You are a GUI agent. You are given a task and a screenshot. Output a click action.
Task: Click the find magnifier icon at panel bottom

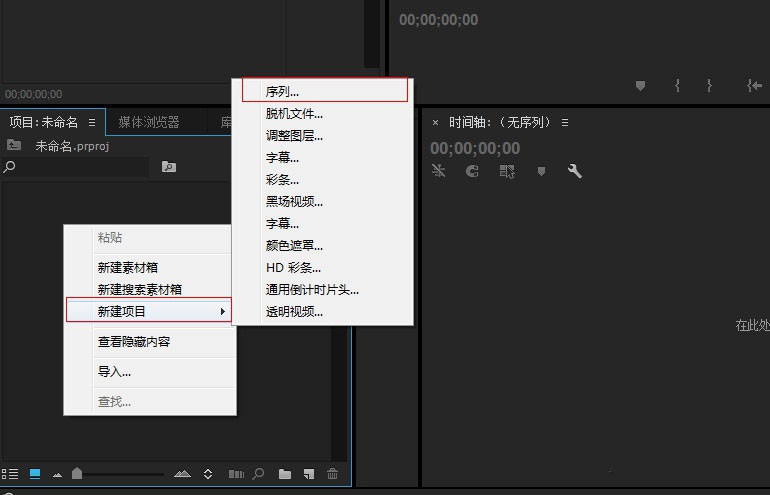click(259, 474)
